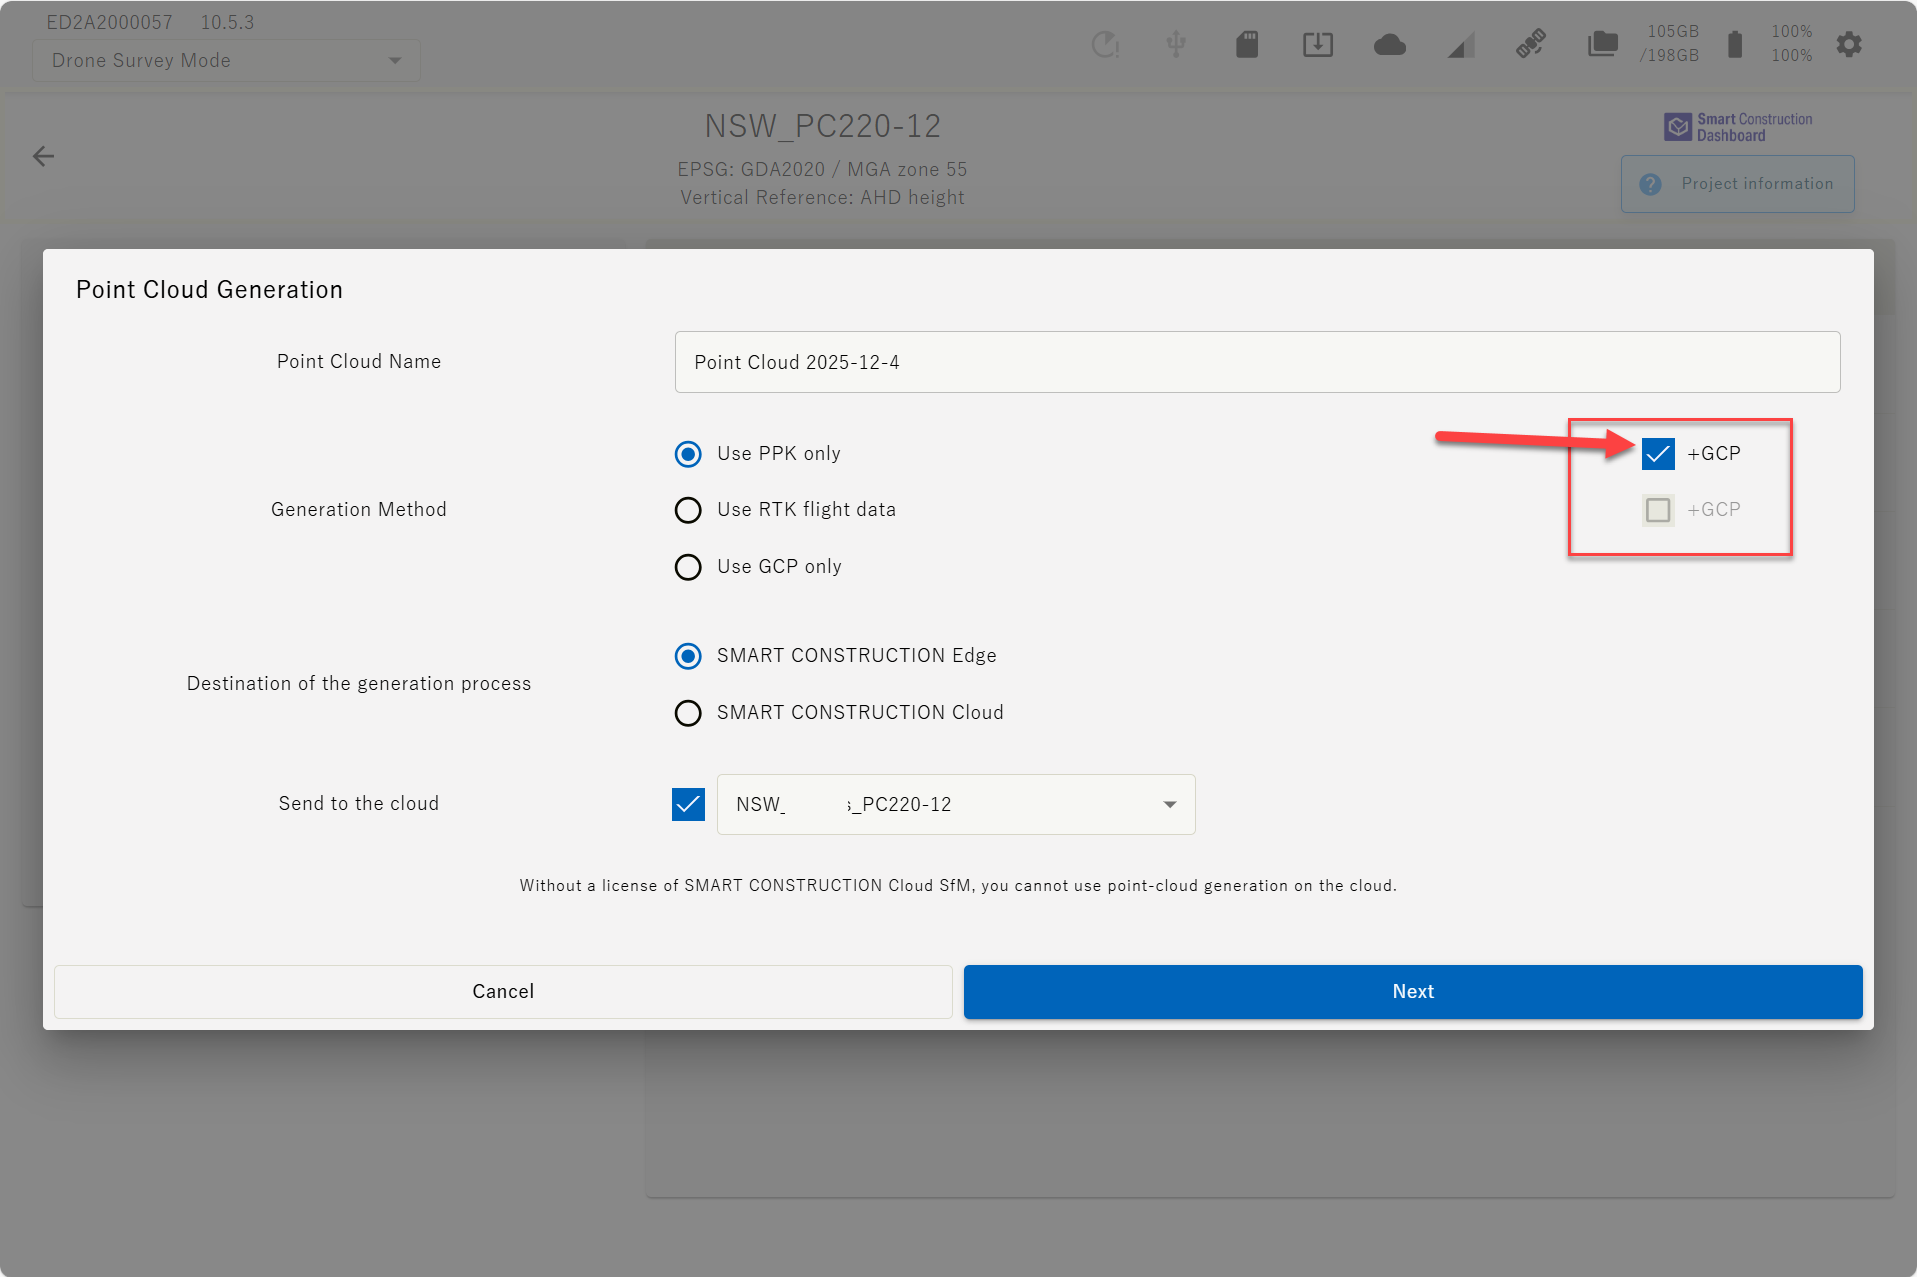Click the Destination of the generation process label
1917x1277 pixels.
pyautogui.click(x=359, y=684)
